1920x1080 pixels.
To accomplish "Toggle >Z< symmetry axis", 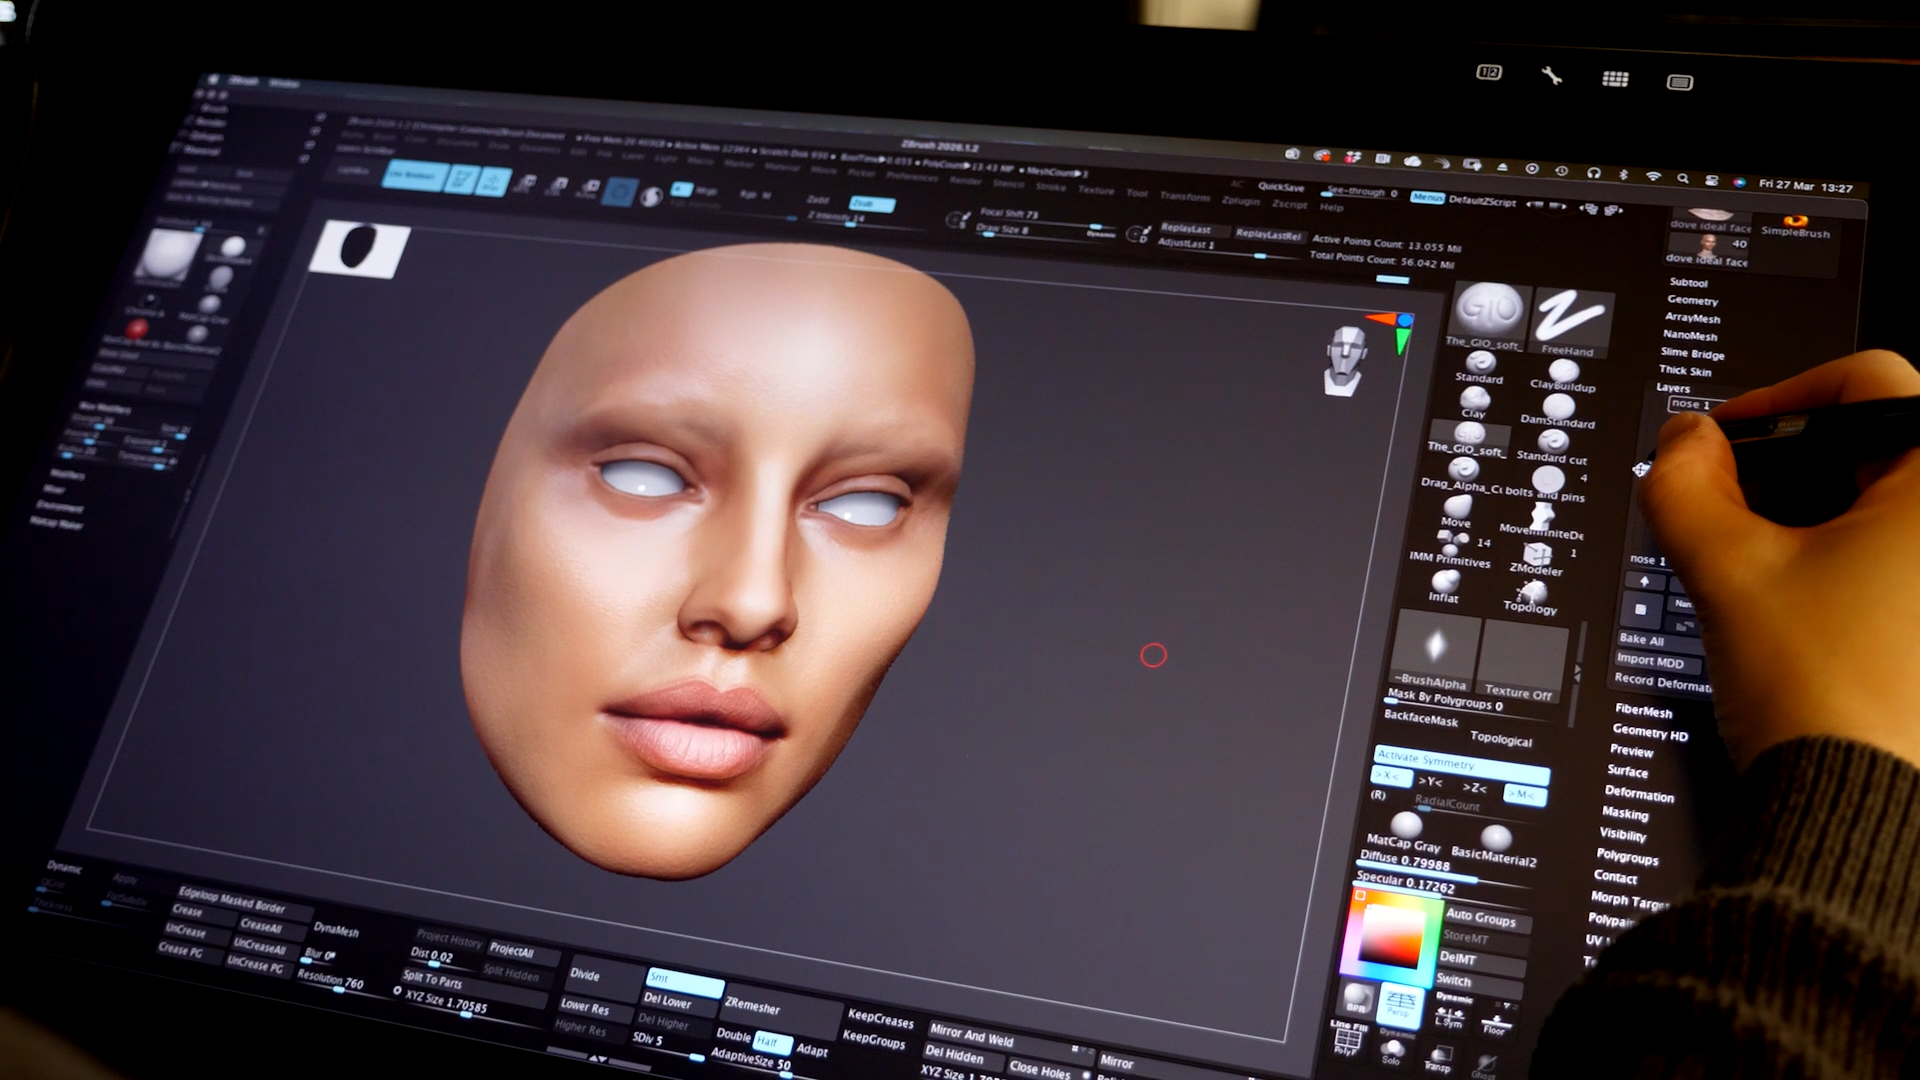I will pyautogui.click(x=1475, y=788).
